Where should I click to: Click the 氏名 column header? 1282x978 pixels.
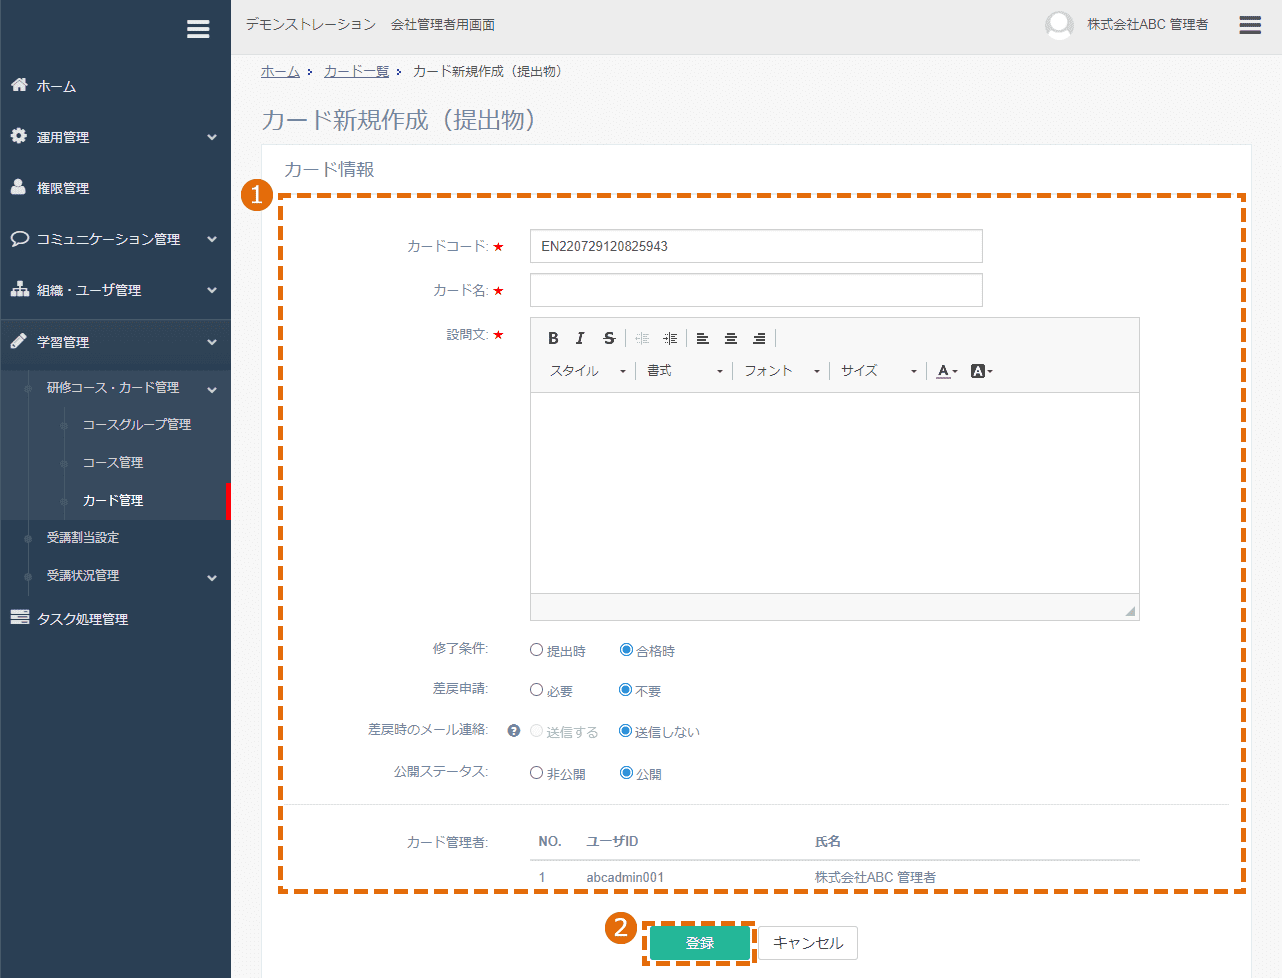pyautogui.click(x=828, y=841)
